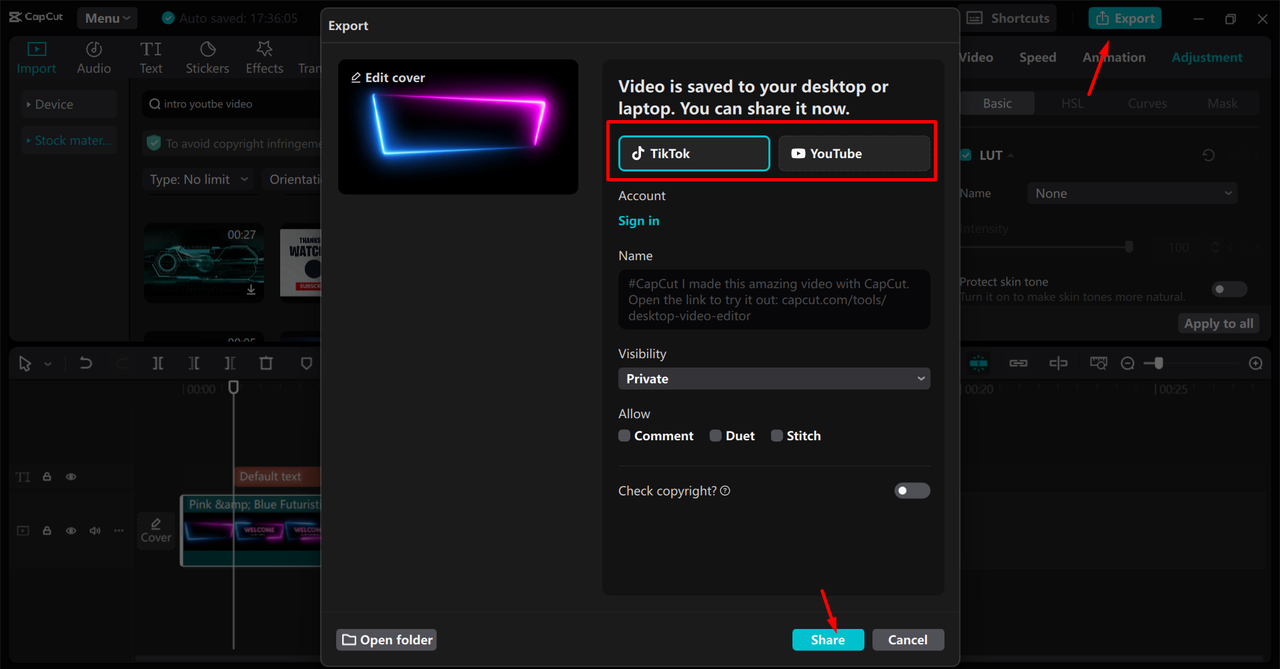Open the Import media tab
The image size is (1280, 669).
click(36, 57)
